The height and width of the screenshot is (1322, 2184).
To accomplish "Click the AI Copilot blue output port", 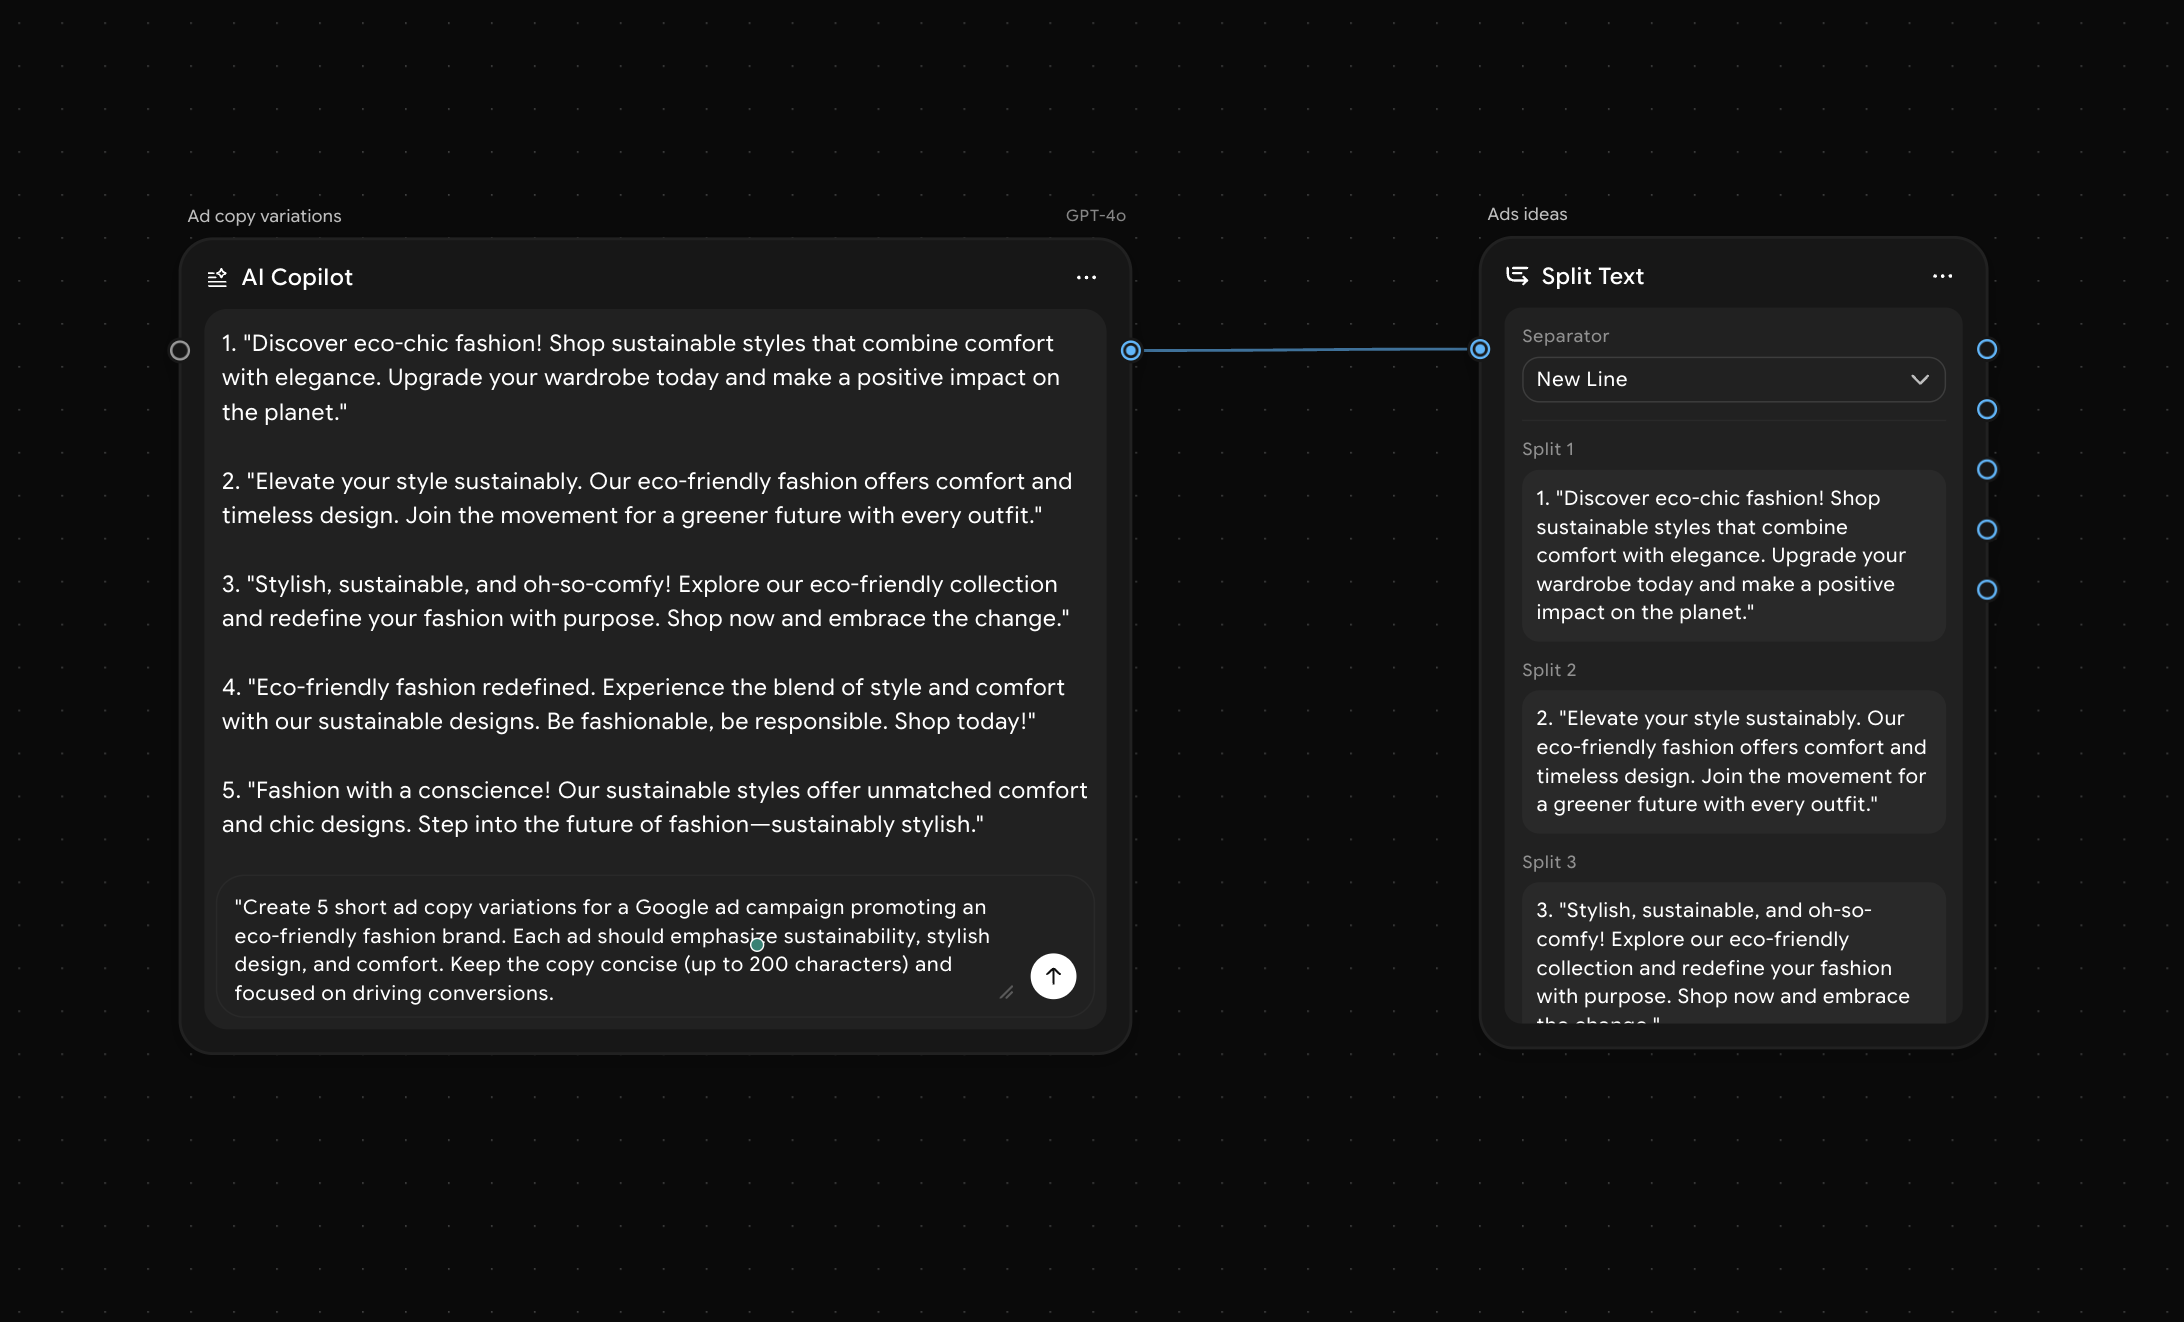I will (x=1130, y=350).
